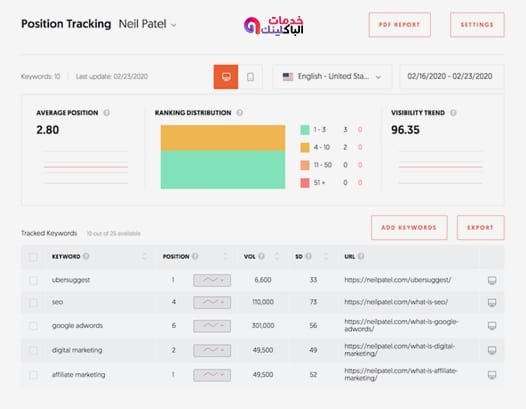Click the SD column info icon

point(309,256)
